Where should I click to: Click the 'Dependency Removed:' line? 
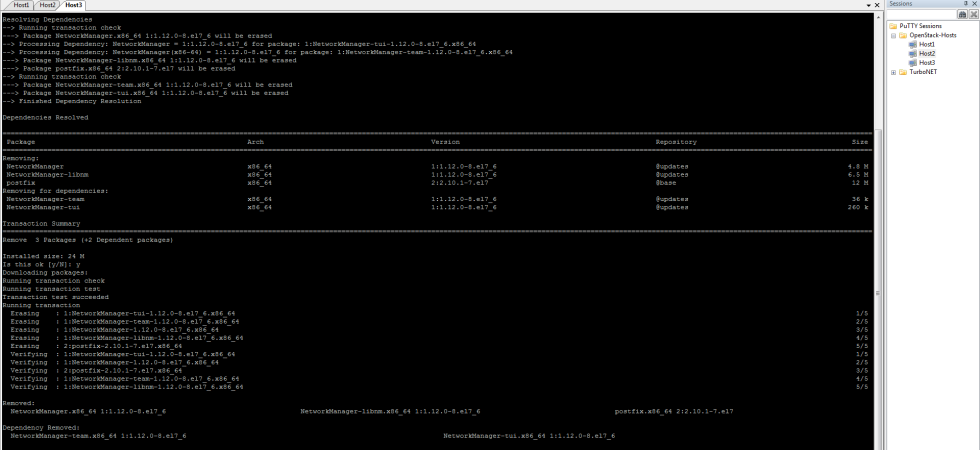(x=41, y=428)
